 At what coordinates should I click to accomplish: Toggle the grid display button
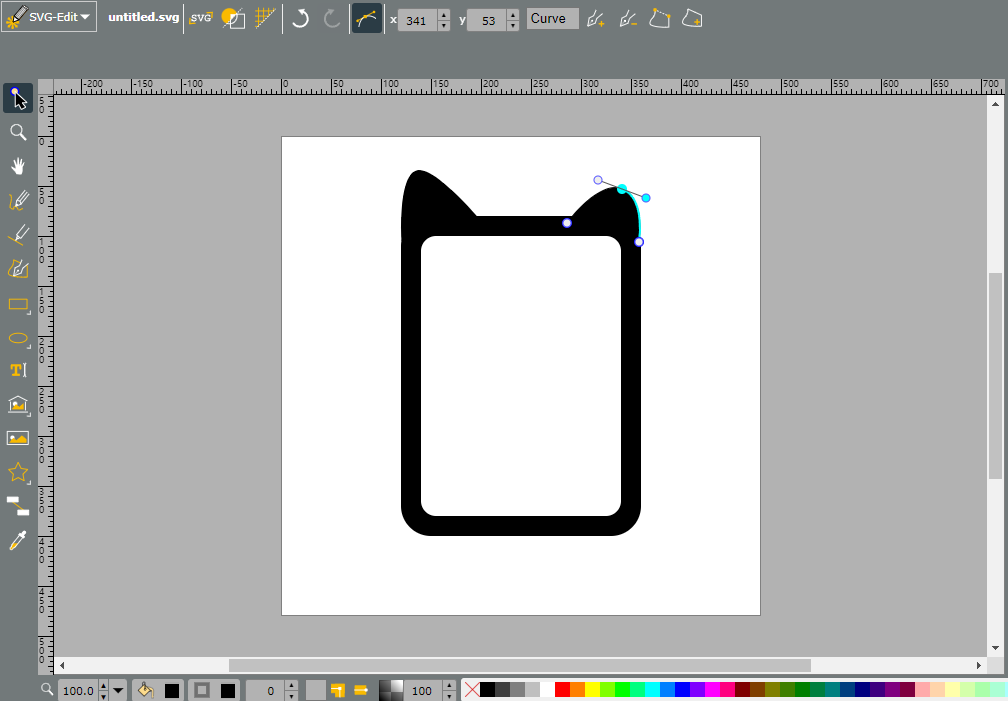pos(265,19)
